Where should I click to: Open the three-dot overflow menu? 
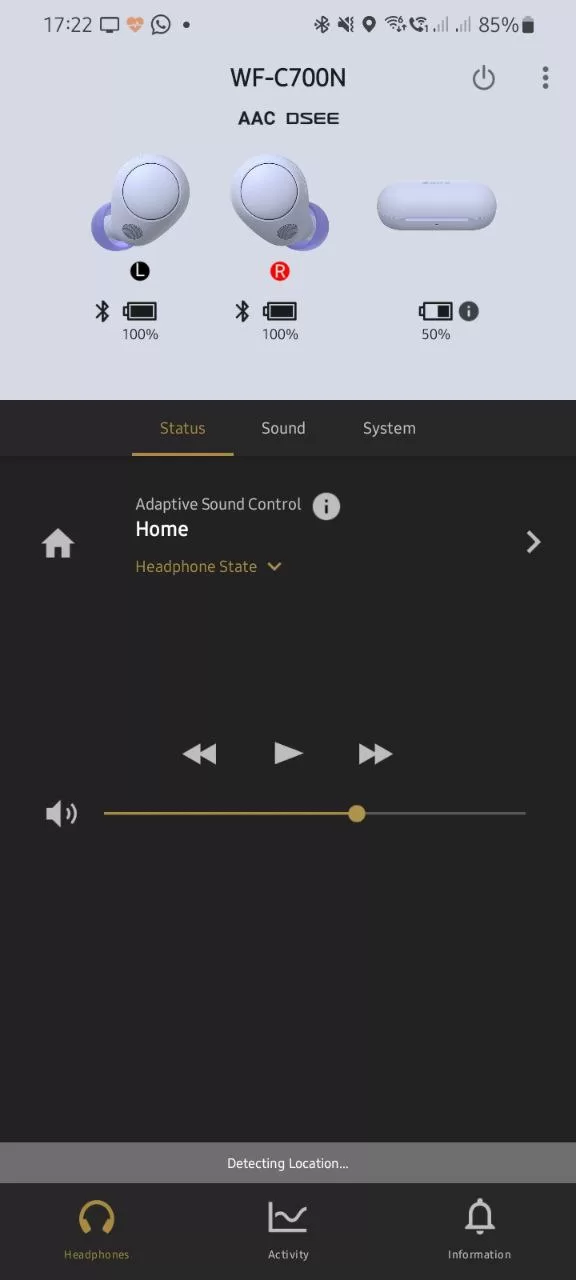[x=545, y=78]
